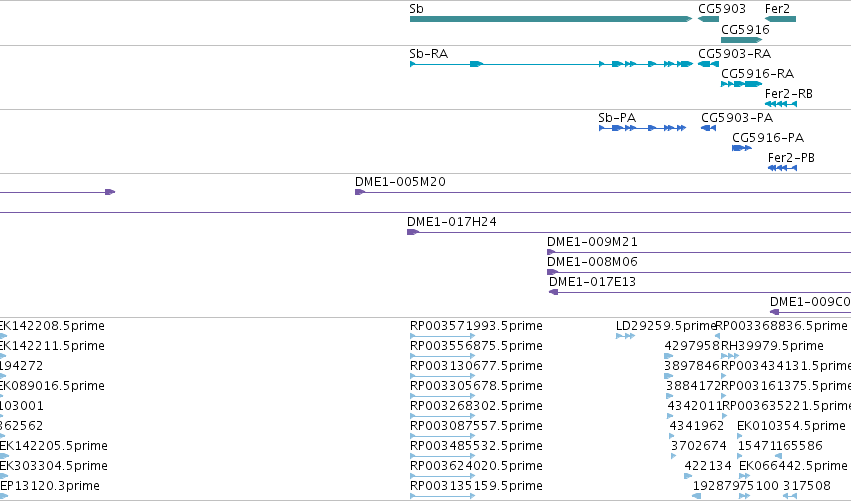
Task: Select the '3897846' EST label
Action: click(692, 366)
